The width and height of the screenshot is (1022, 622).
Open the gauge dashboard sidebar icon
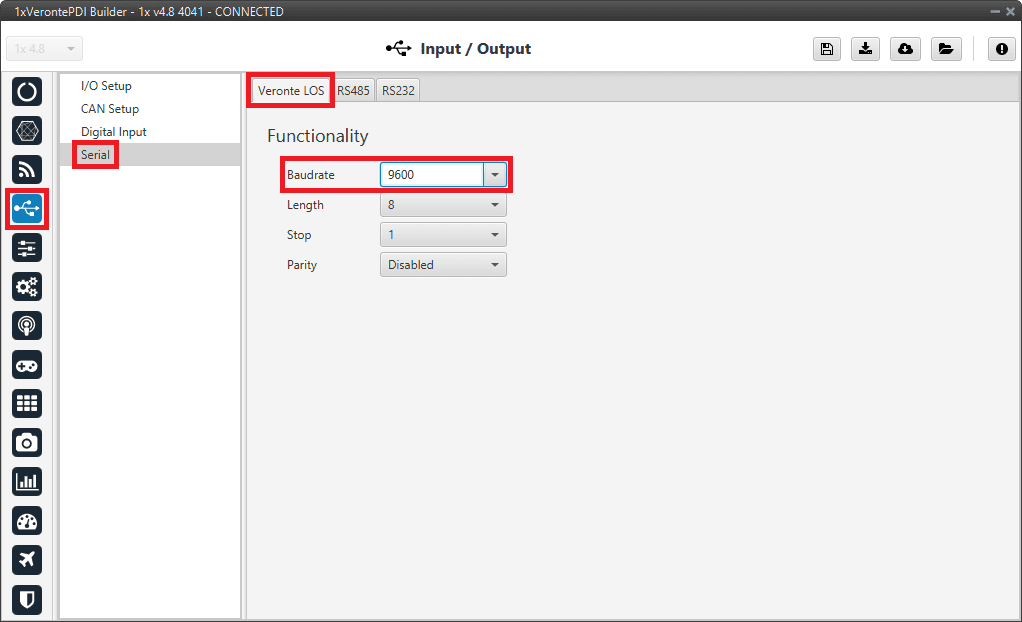coord(27,520)
